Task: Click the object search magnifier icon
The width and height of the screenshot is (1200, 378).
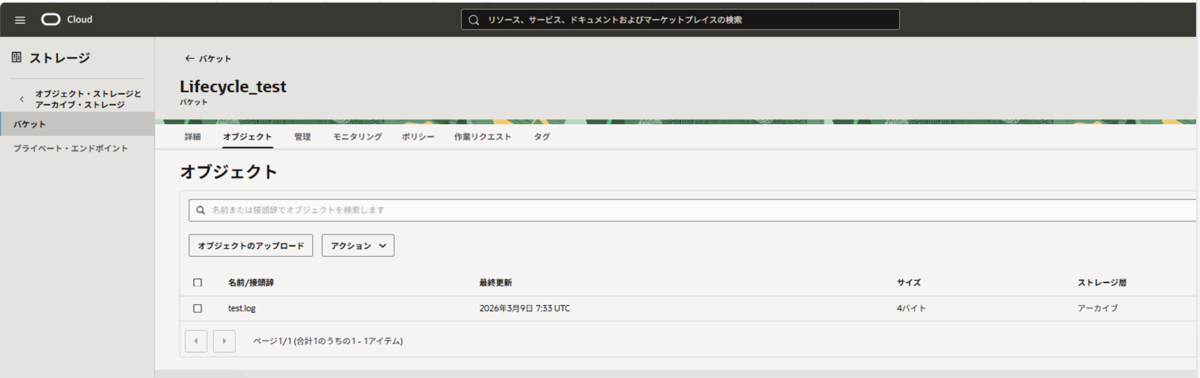Action: coord(201,210)
